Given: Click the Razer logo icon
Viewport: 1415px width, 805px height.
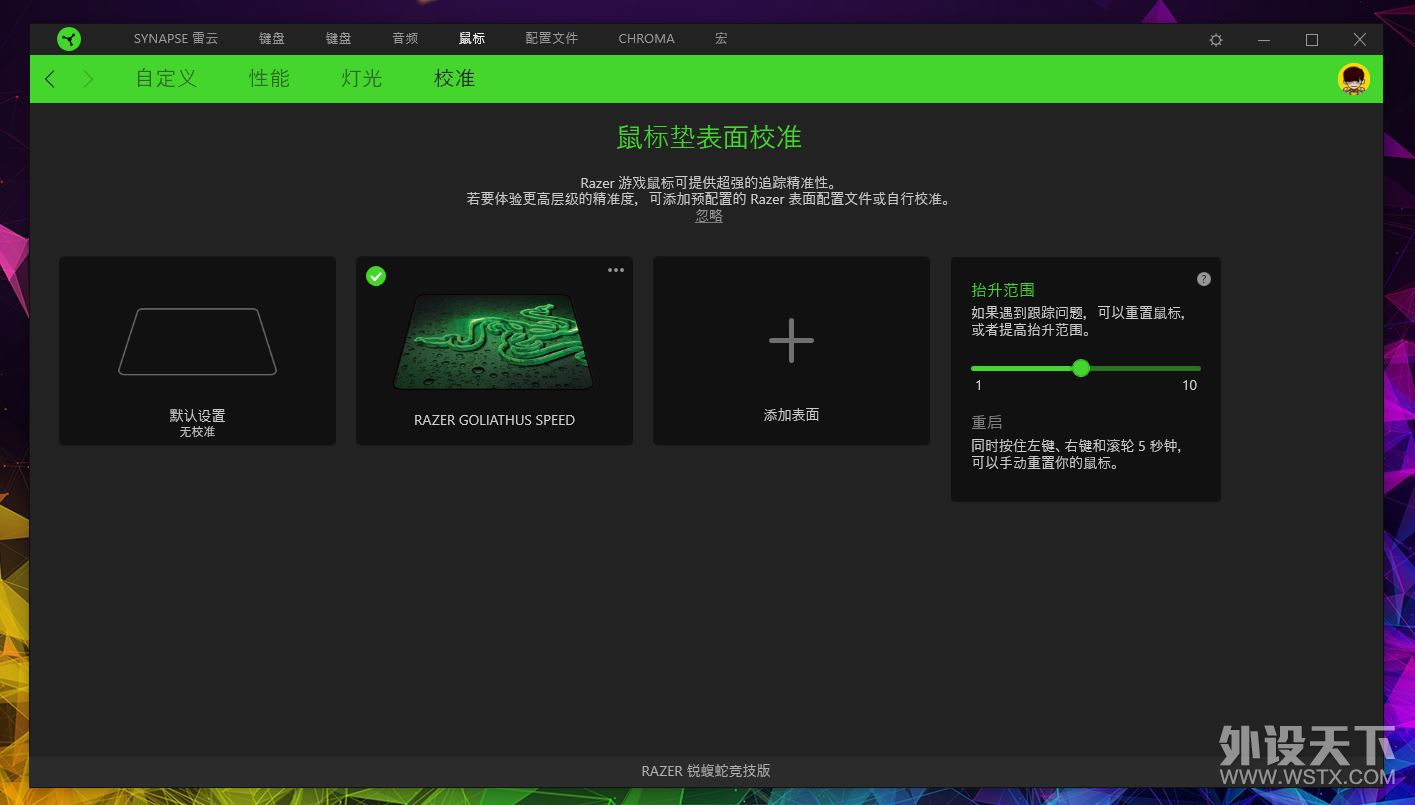Looking at the screenshot, I should click(x=69, y=39).
